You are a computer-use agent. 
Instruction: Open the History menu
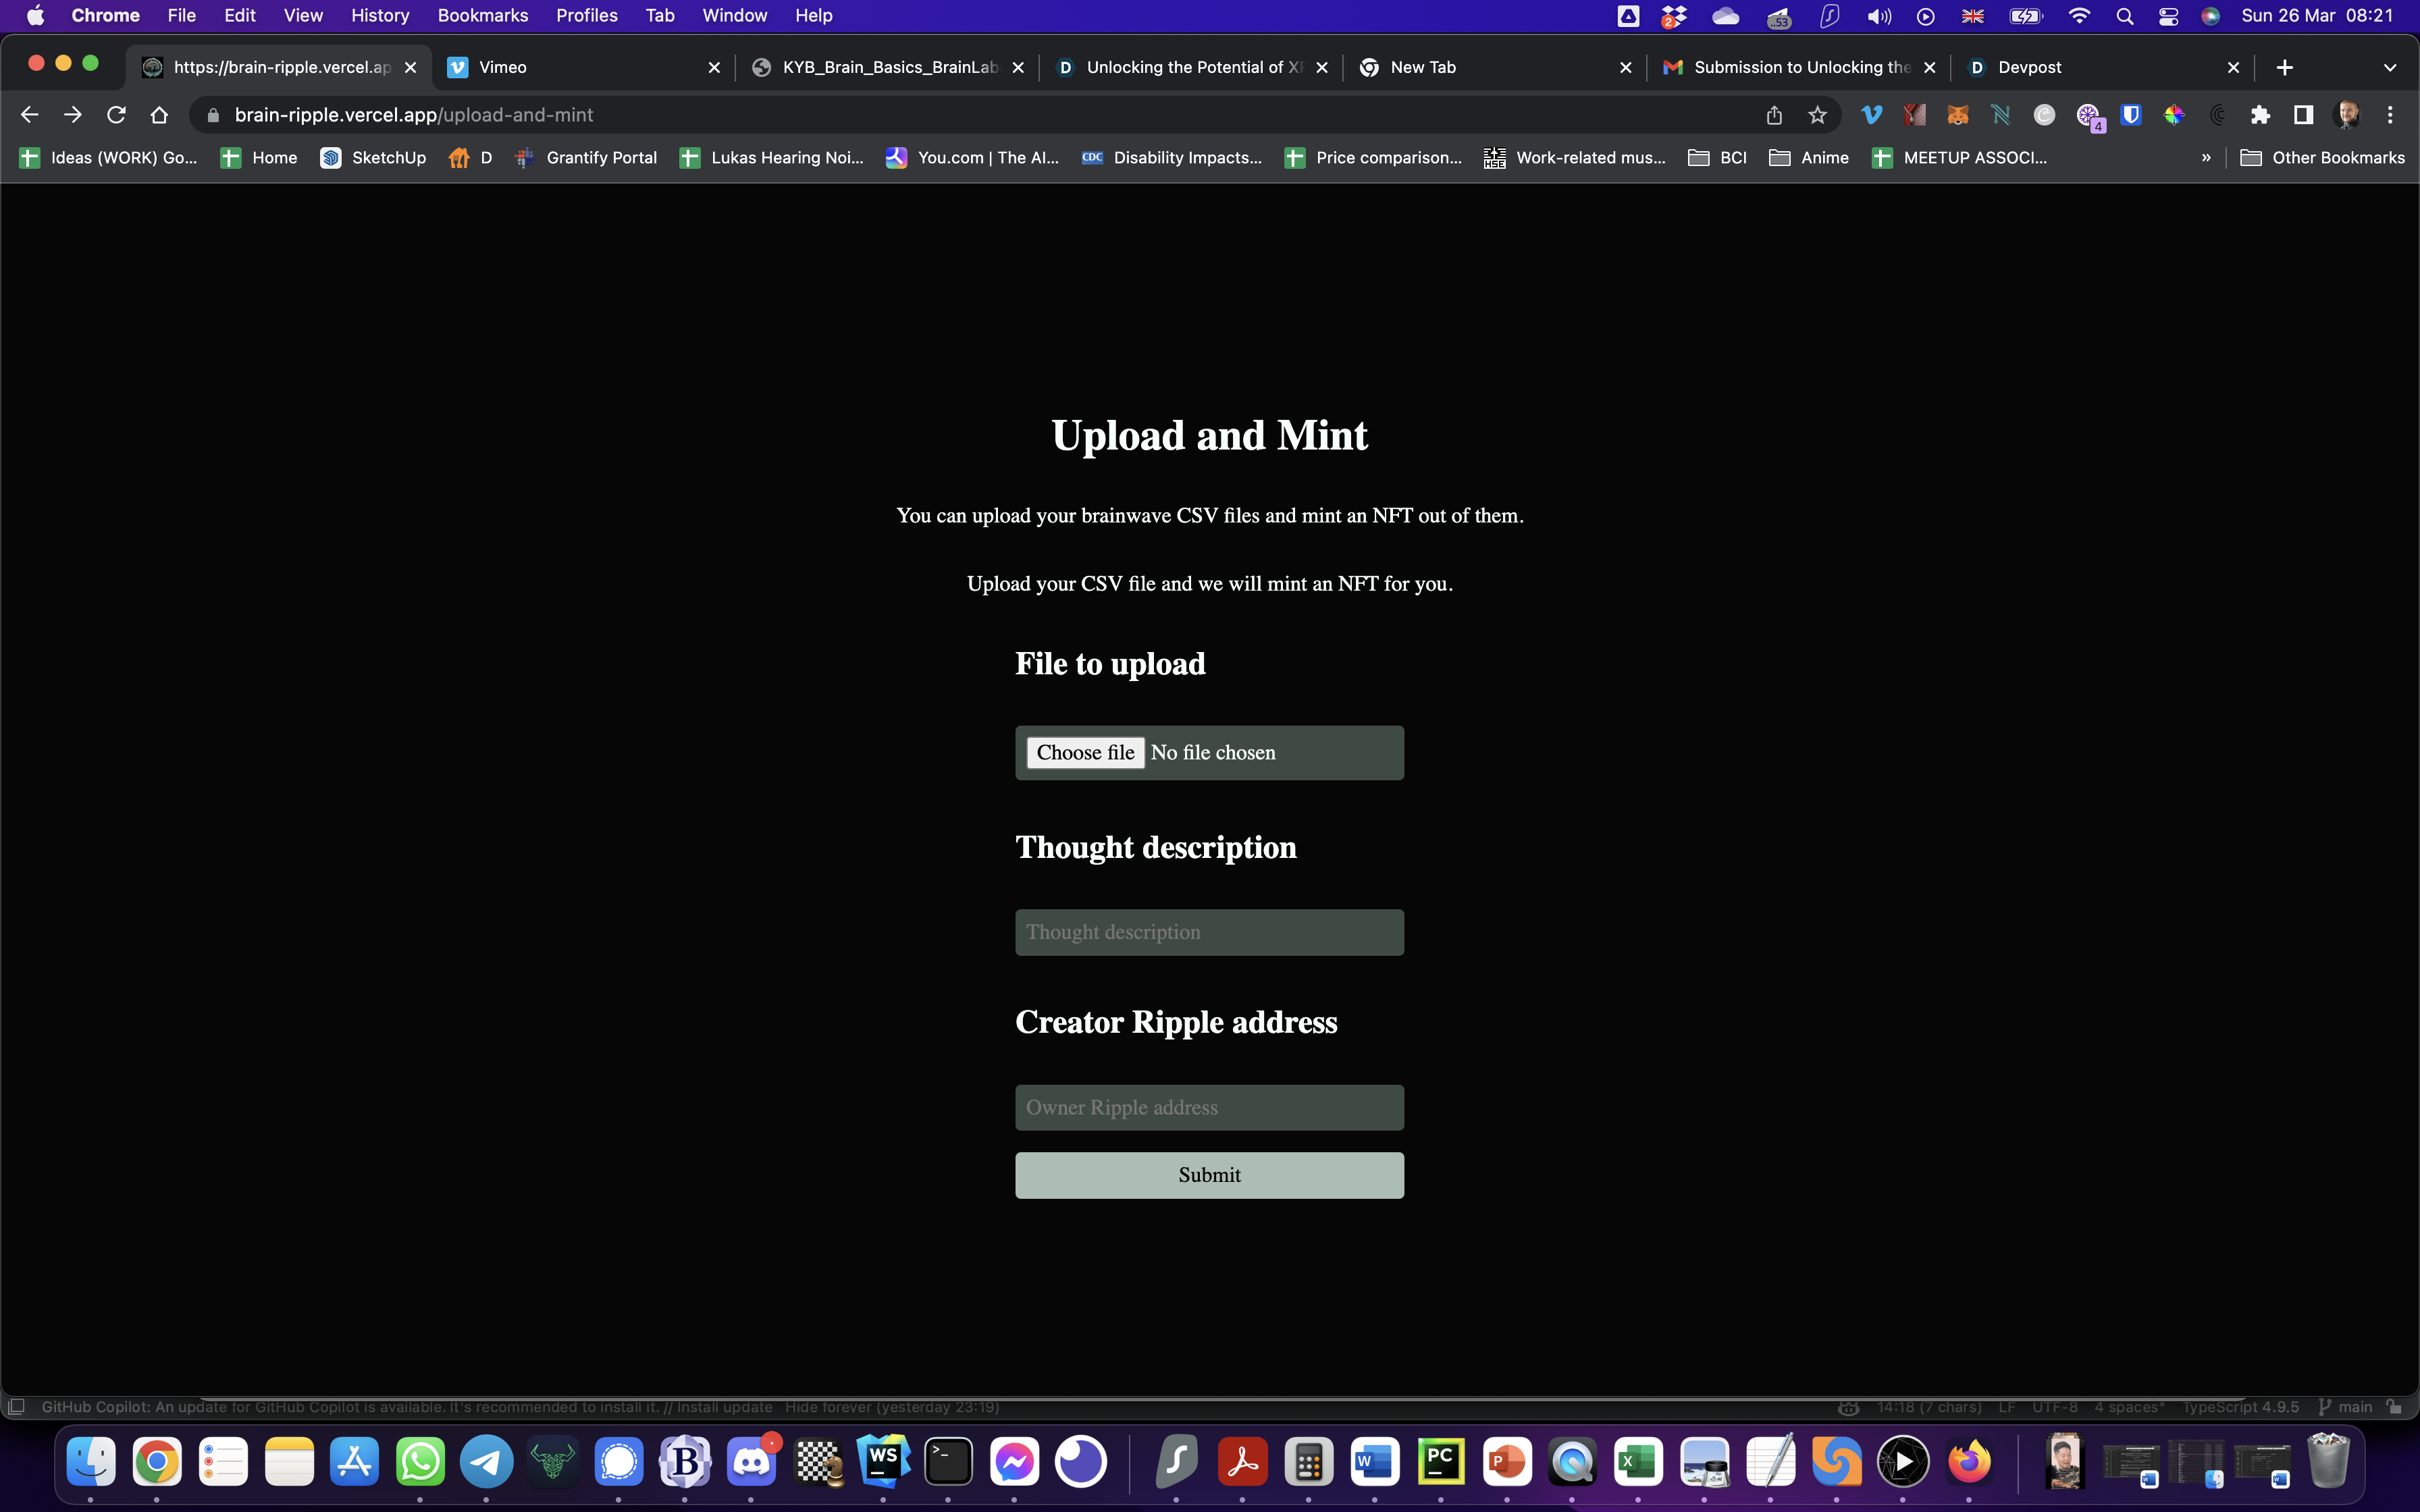[379, 16]
